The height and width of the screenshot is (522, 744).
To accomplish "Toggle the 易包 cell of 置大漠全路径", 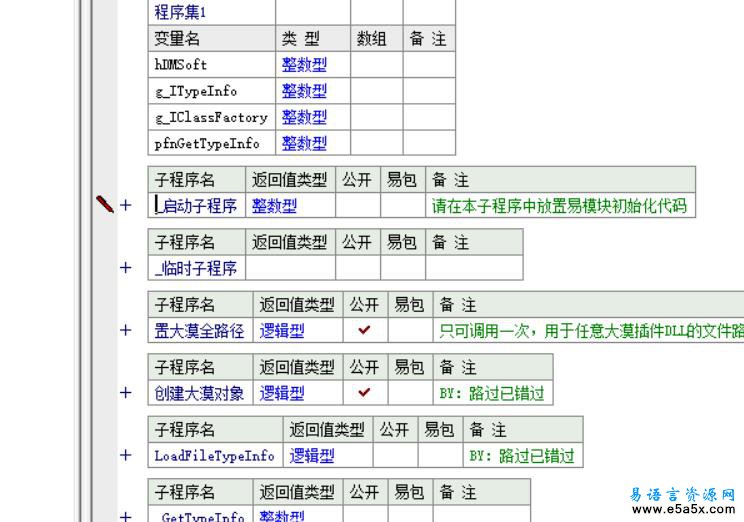I will click(x=410, y=330).
